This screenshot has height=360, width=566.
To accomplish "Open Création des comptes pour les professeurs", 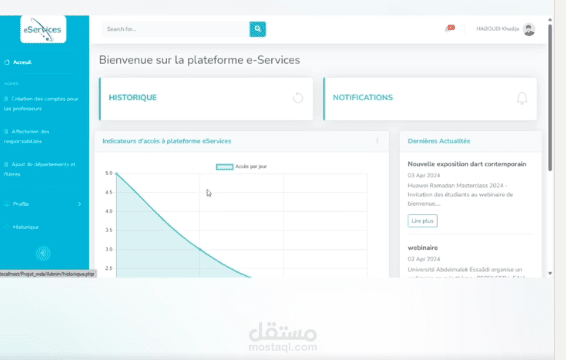I will click(x=41, y=104).
